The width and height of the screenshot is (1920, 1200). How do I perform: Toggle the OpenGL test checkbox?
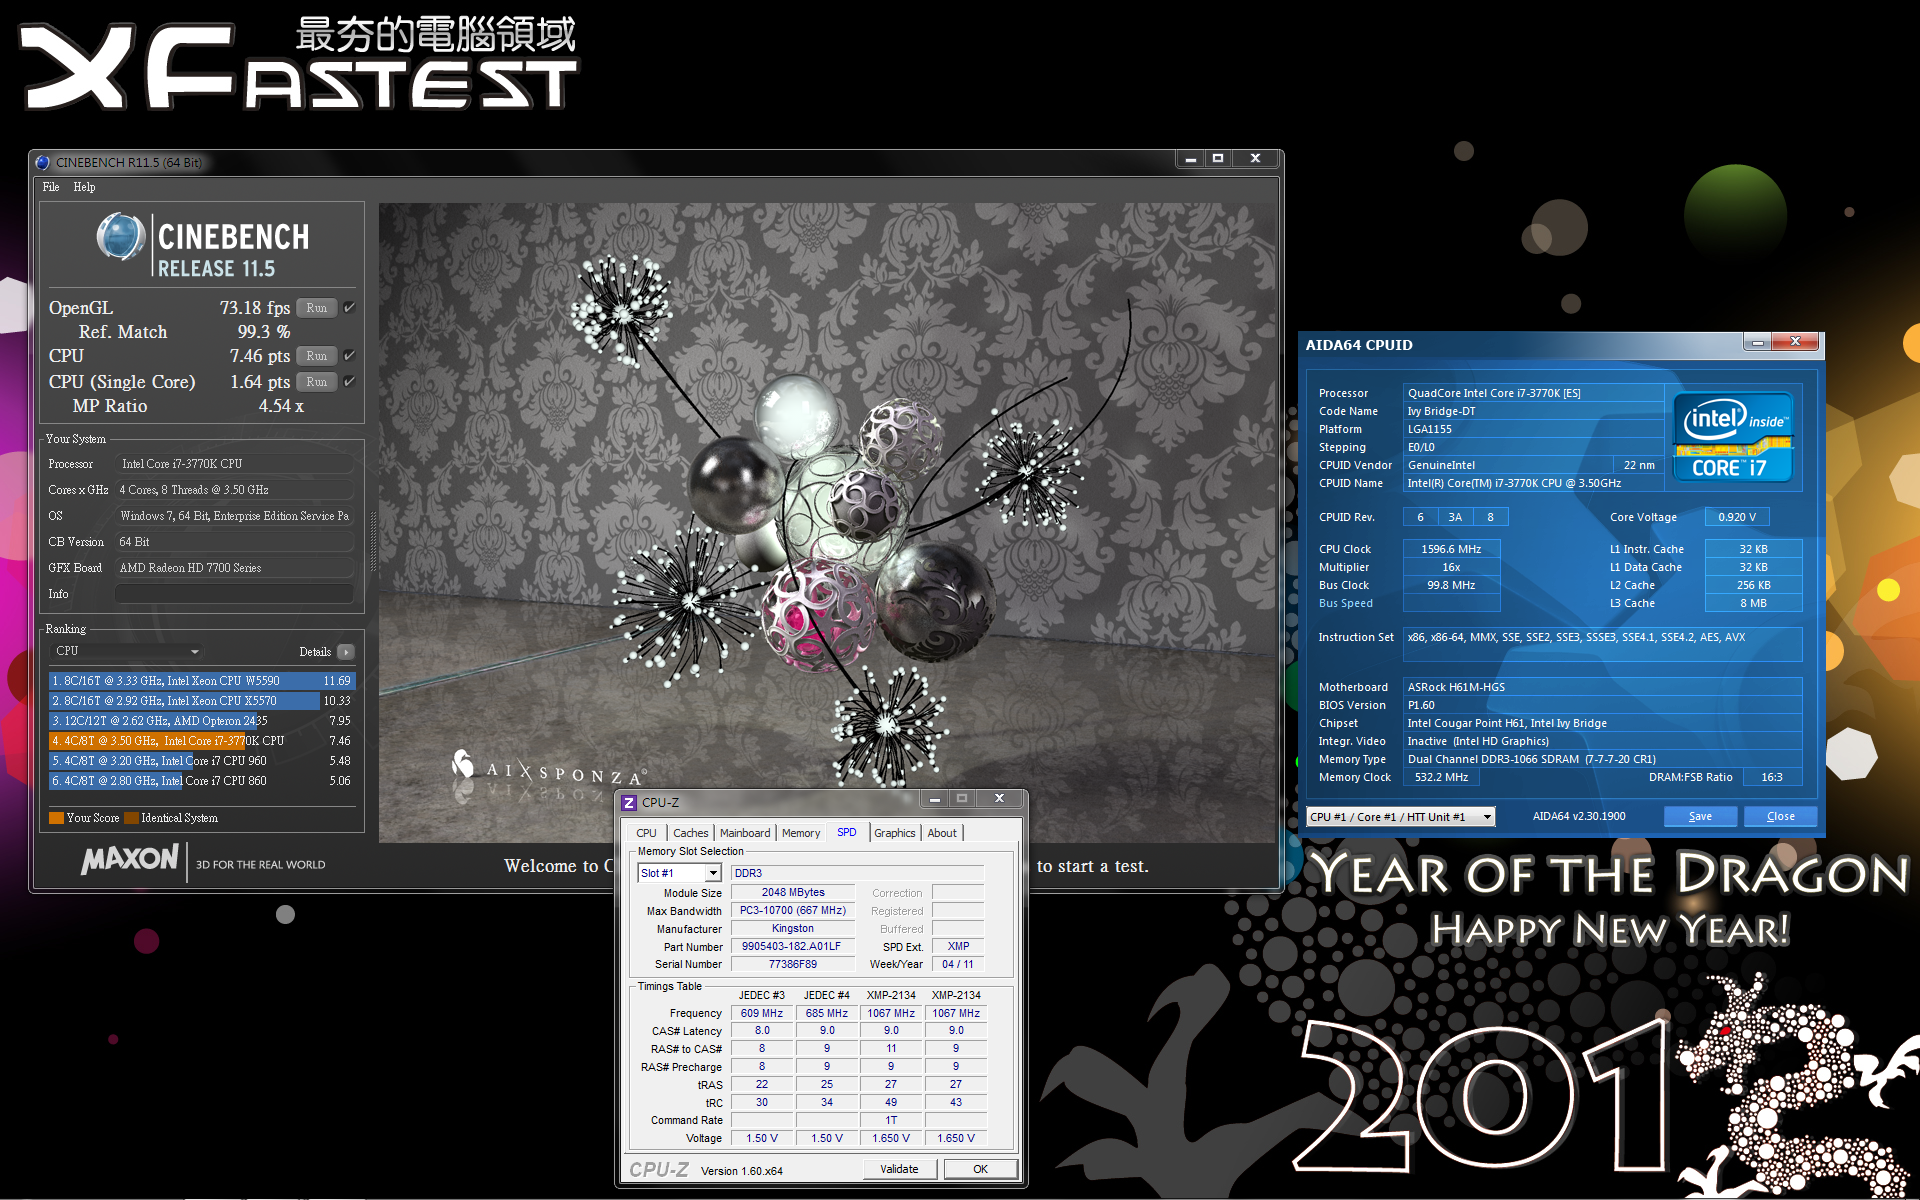click(x=349, y=308)
